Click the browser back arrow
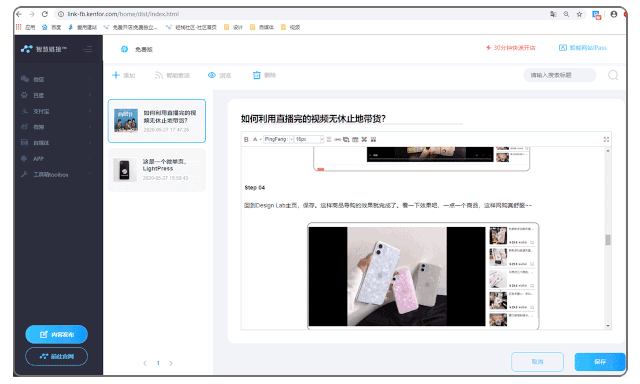Screen dimensions: 640x384 [x=19, y=14]
